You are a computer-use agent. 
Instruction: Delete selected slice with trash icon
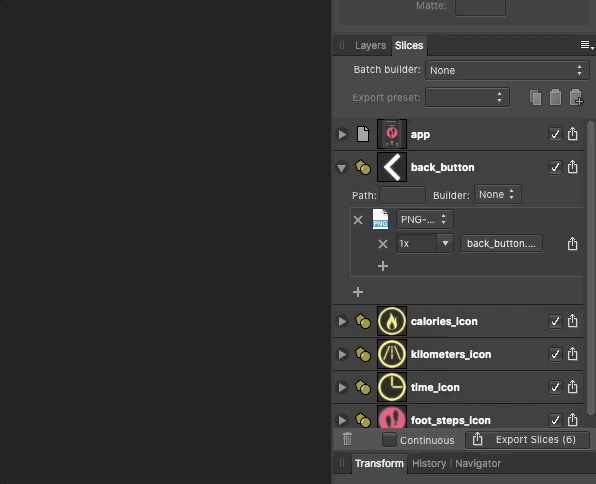(x=347, y=439)
